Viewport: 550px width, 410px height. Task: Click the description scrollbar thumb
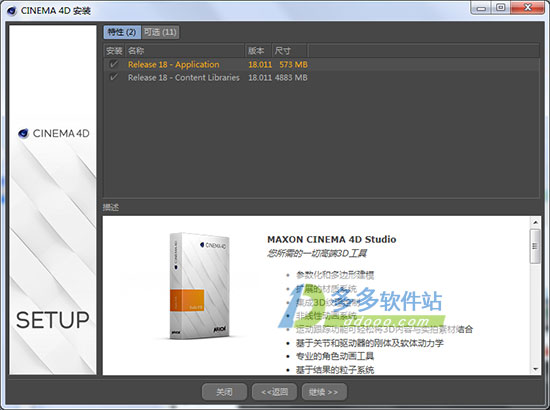pos(535,246)
